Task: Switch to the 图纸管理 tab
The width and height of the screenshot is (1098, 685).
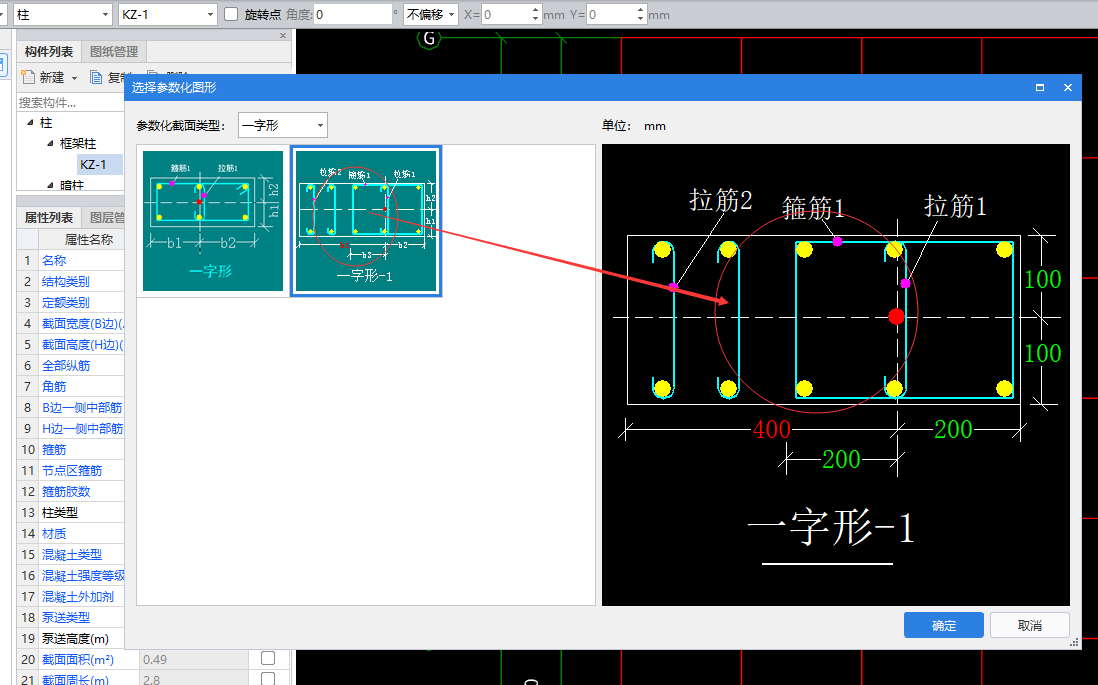Action: (x=114, y=52)
